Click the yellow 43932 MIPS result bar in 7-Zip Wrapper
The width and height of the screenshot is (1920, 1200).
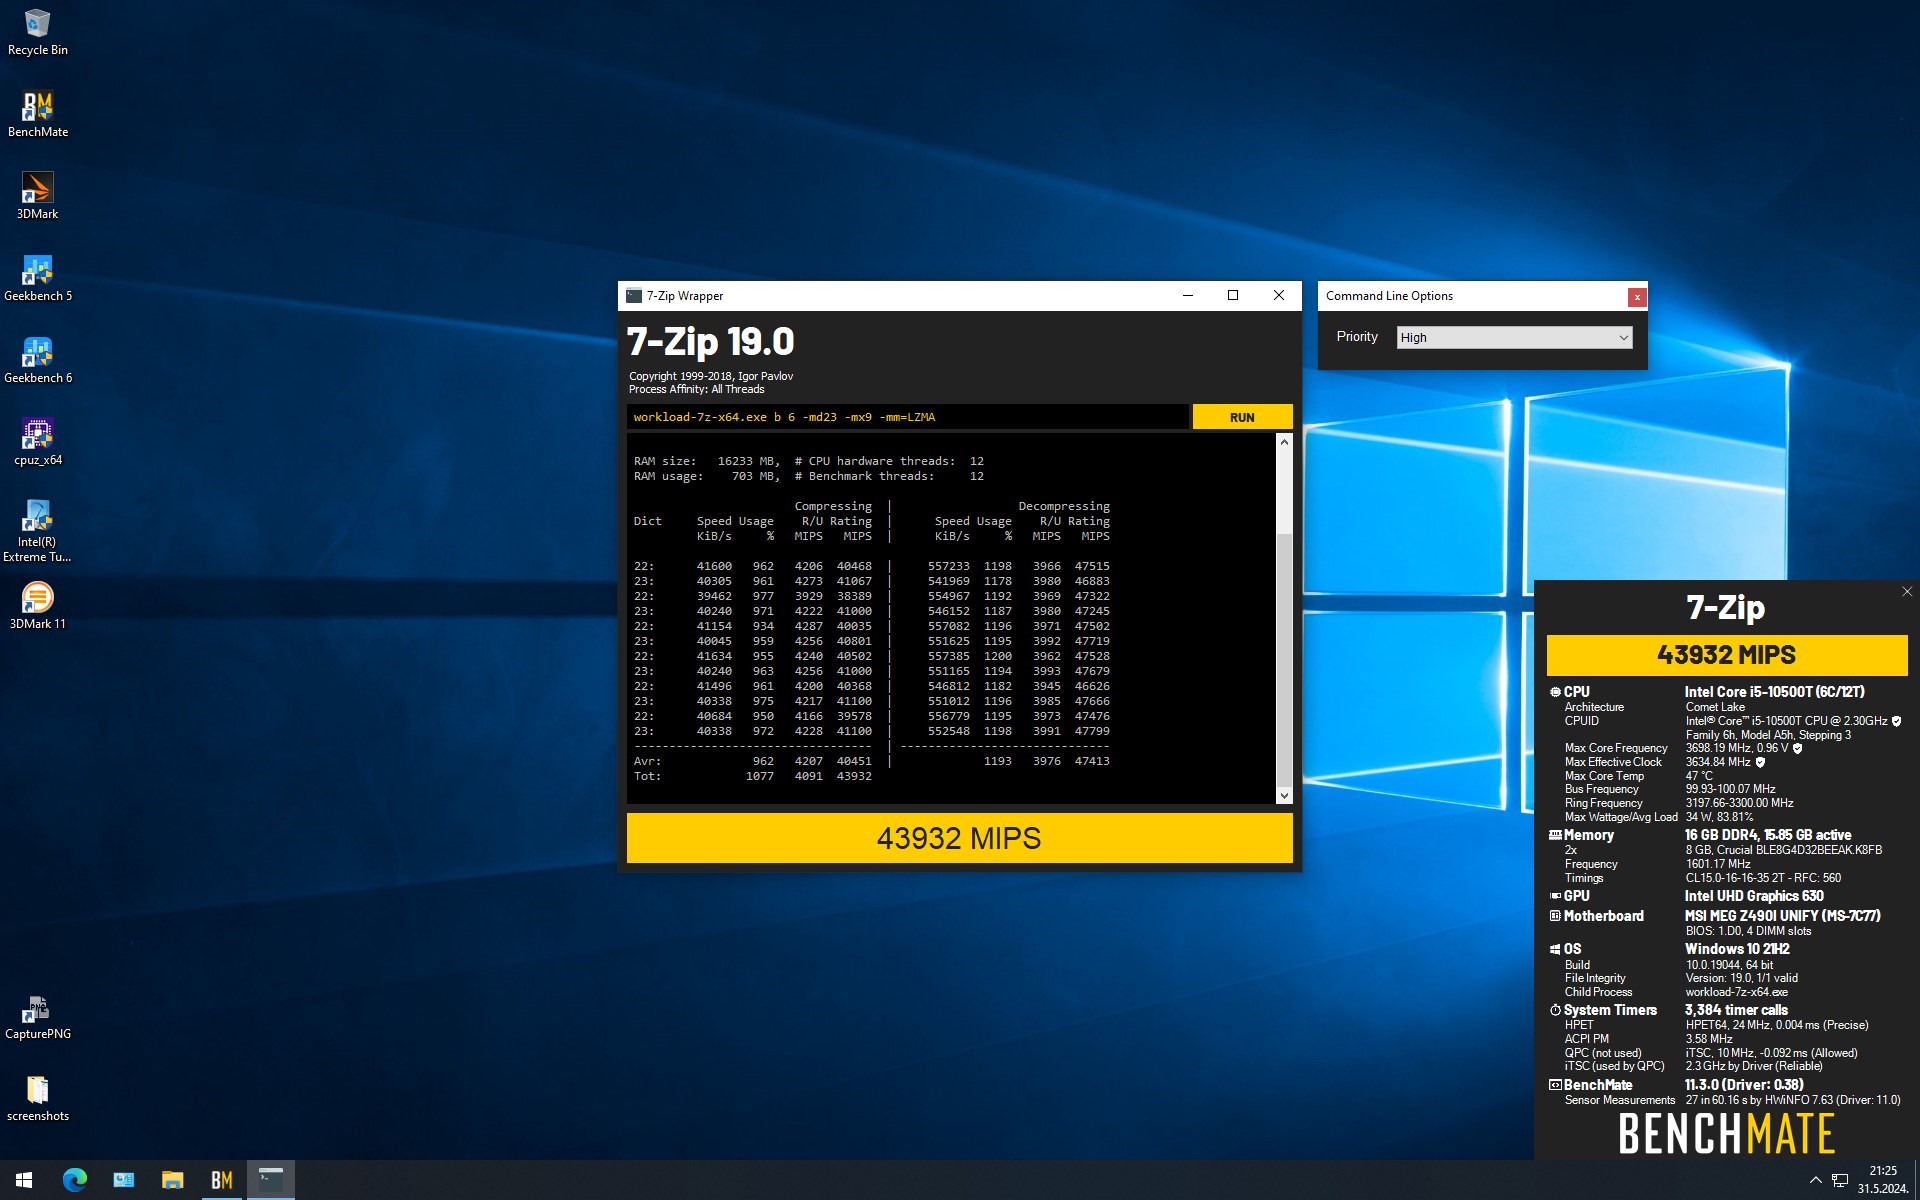point(959,838)
